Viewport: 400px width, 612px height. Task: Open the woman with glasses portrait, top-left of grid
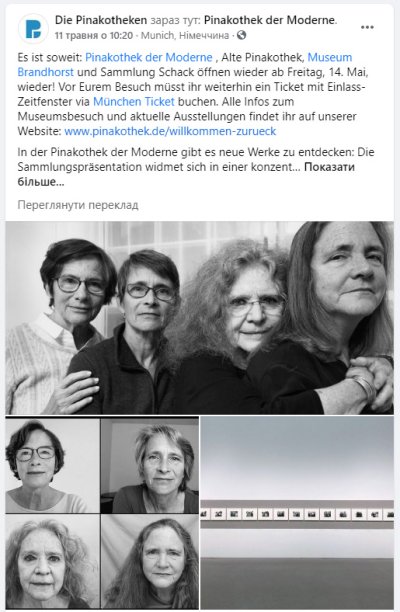coord(52,464)
